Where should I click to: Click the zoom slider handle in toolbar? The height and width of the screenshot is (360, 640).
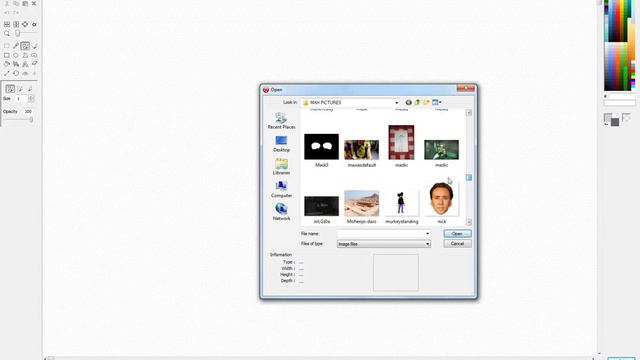(18, 33)
